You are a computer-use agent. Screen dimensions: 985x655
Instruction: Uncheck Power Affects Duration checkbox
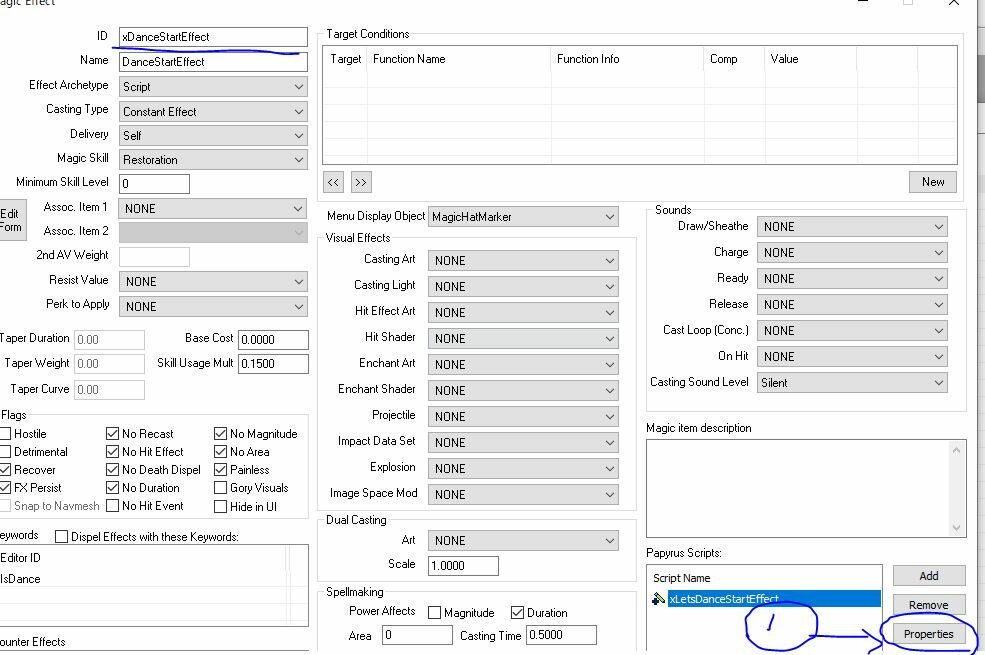(x=518, y=612)
